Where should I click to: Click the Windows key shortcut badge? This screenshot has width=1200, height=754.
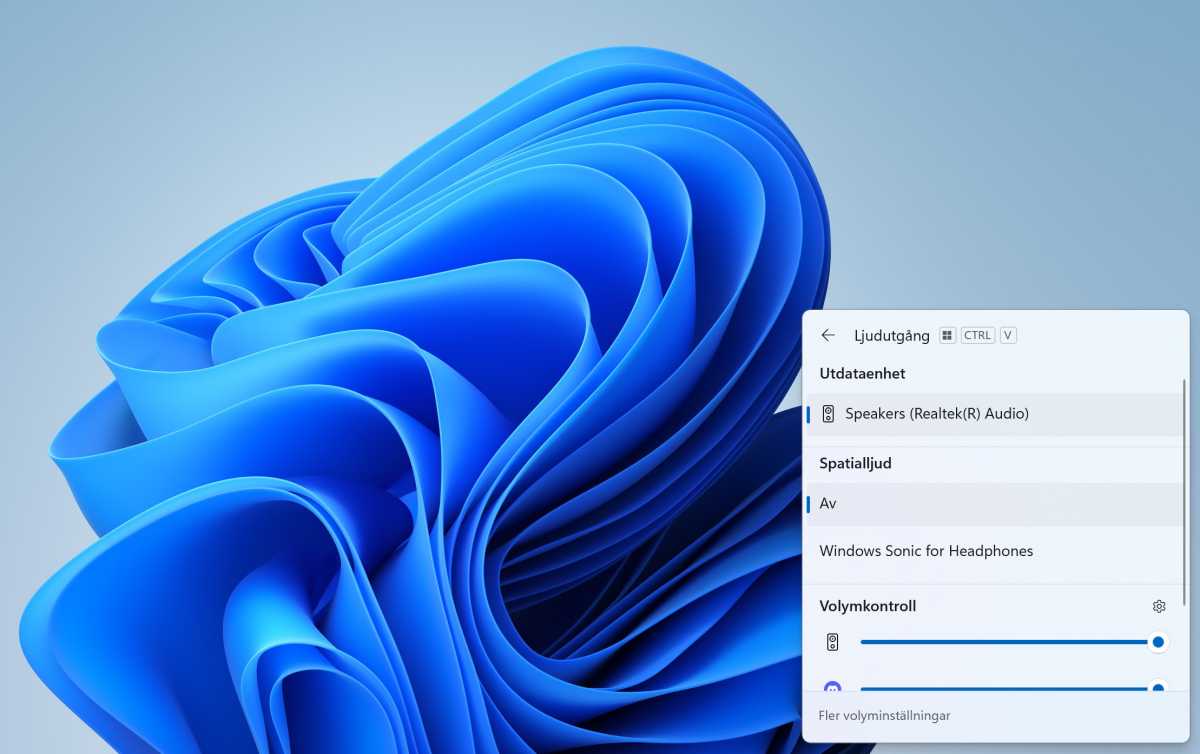(948, 336)
